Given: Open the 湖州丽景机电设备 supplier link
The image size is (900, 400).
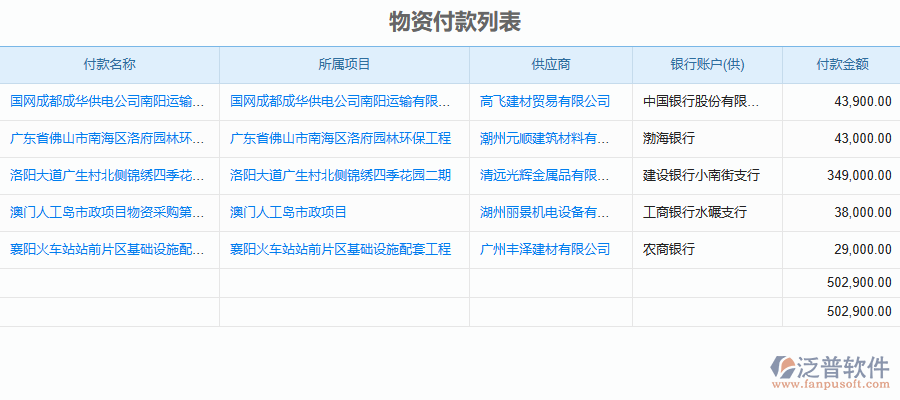Looking at the screenshot, I should click(x=545, y=212).
